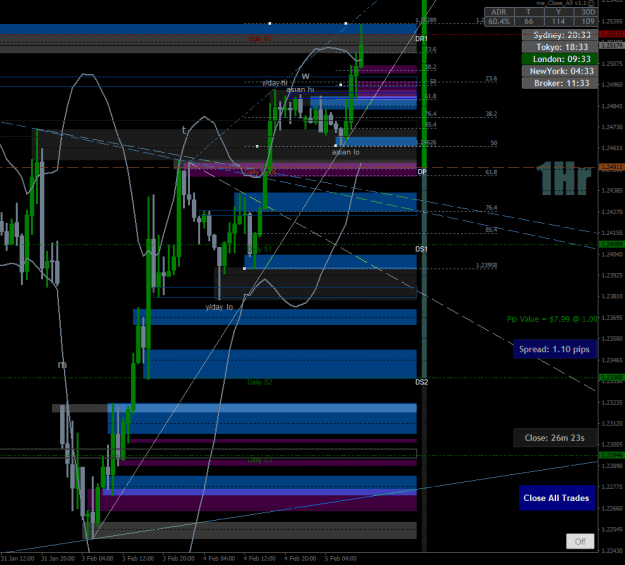Viewport: 625px width, 565px height.
Task: Select the NewYork: 04:33 session clock
Action: pyautogui.click(x=560, y=71)
